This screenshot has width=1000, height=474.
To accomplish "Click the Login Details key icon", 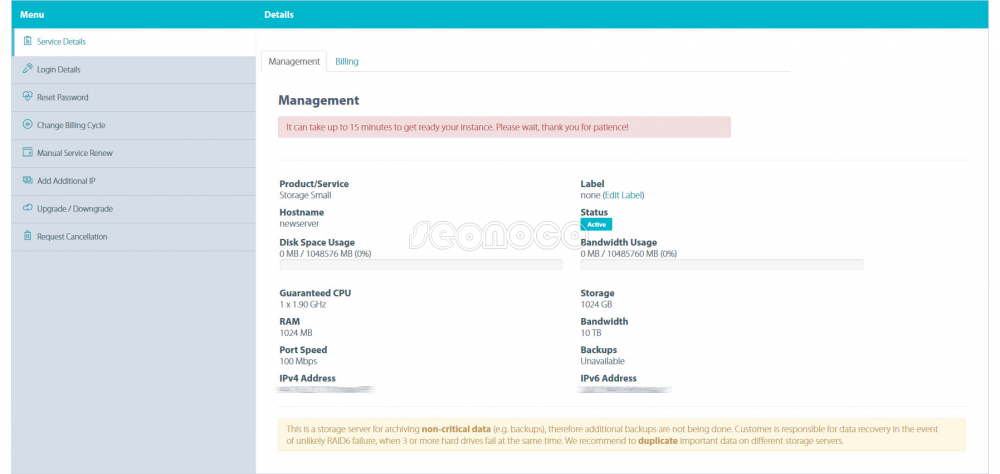I will pyautogui.click(x=27, y=69).
